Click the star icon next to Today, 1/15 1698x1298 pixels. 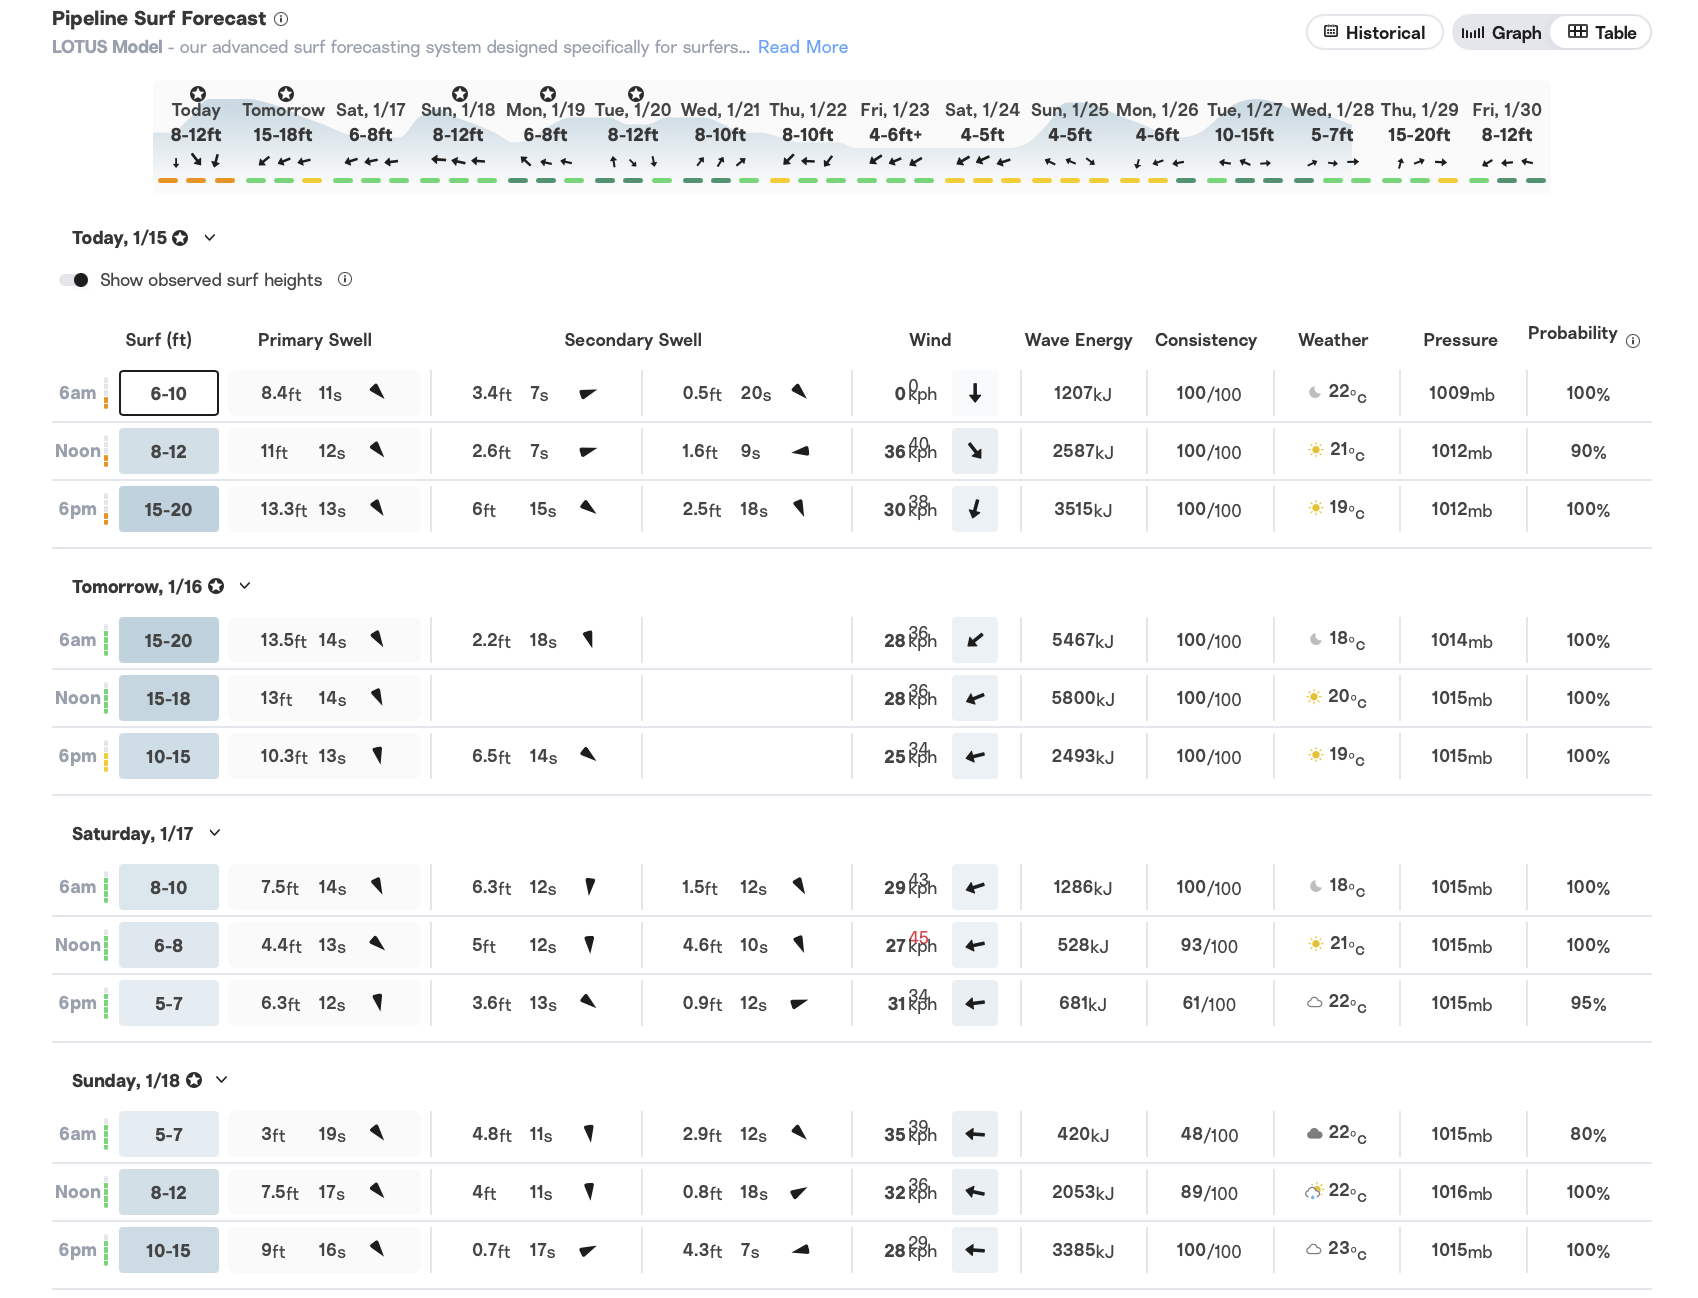tap(180, 238)
